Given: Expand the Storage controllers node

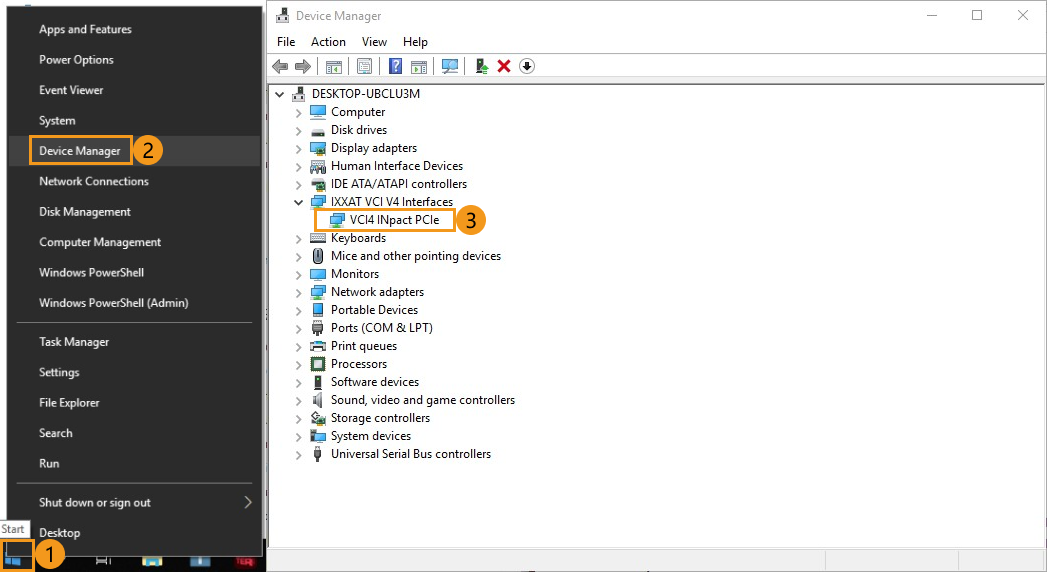Looking at the screenshot, I should [x=298, y=419].
